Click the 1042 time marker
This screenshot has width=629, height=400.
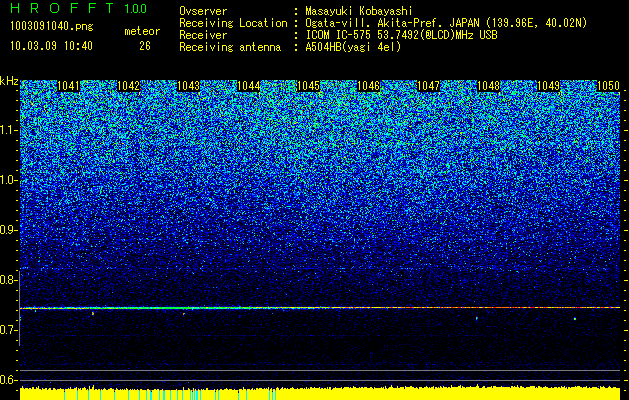coord(128,86)
